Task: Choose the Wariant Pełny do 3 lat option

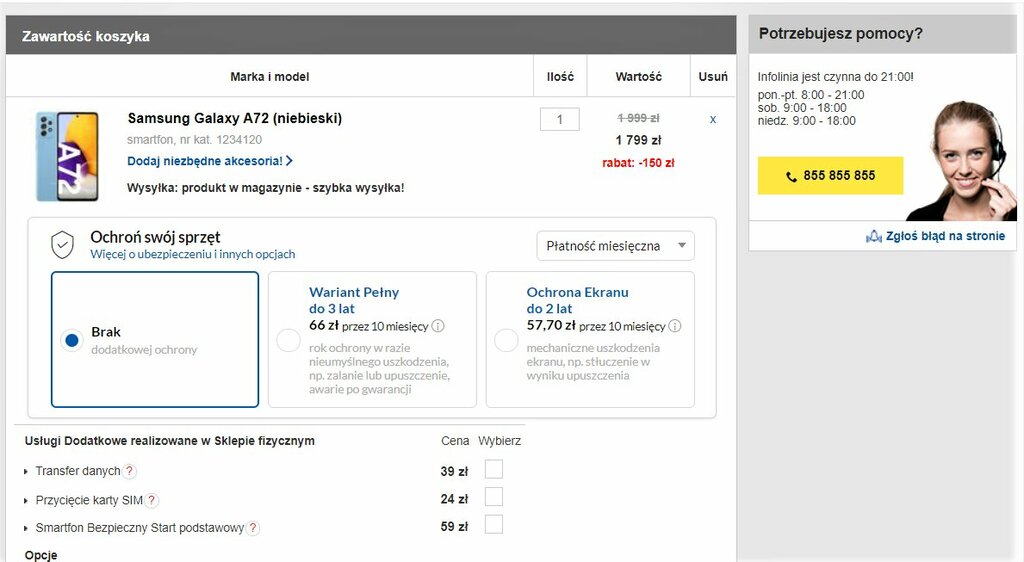Action: 288,340
